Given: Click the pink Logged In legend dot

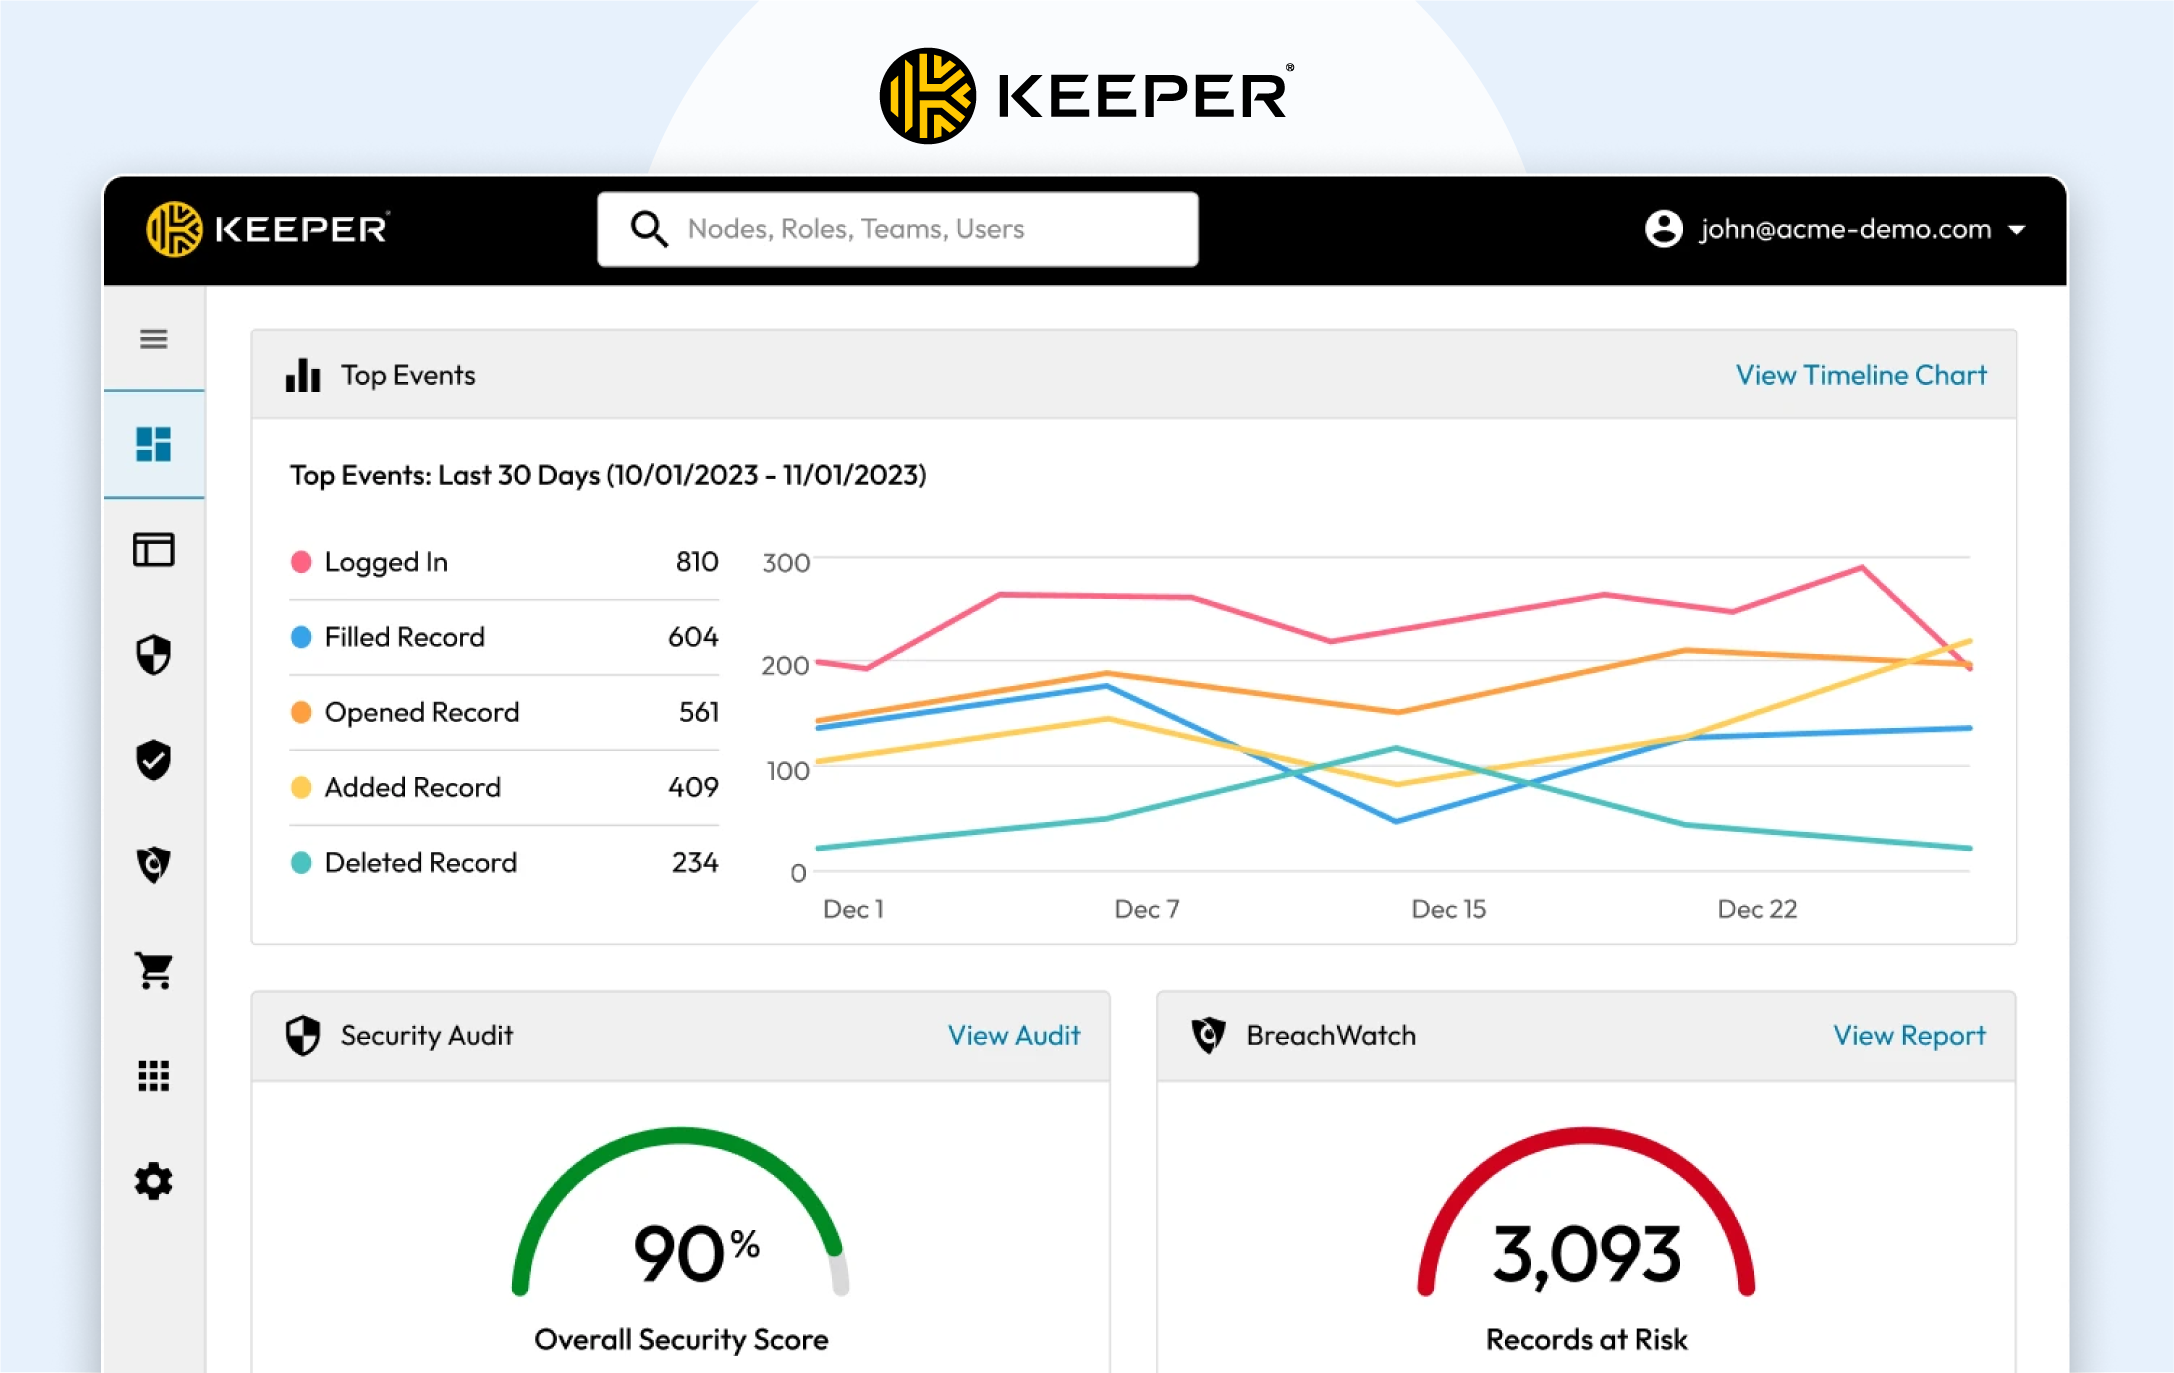Looking at the screenshot, I should click(x=301, y=562).
